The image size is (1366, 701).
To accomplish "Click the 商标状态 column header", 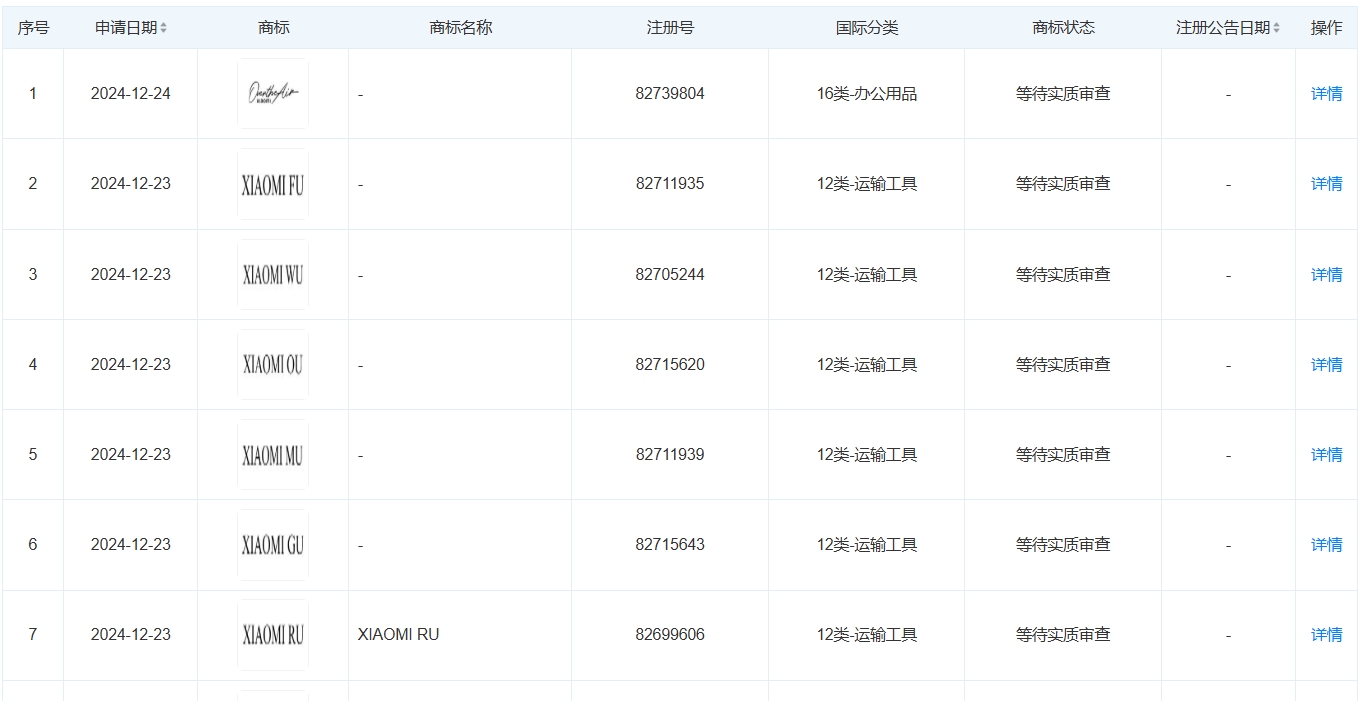I will tap(1062, 28).
